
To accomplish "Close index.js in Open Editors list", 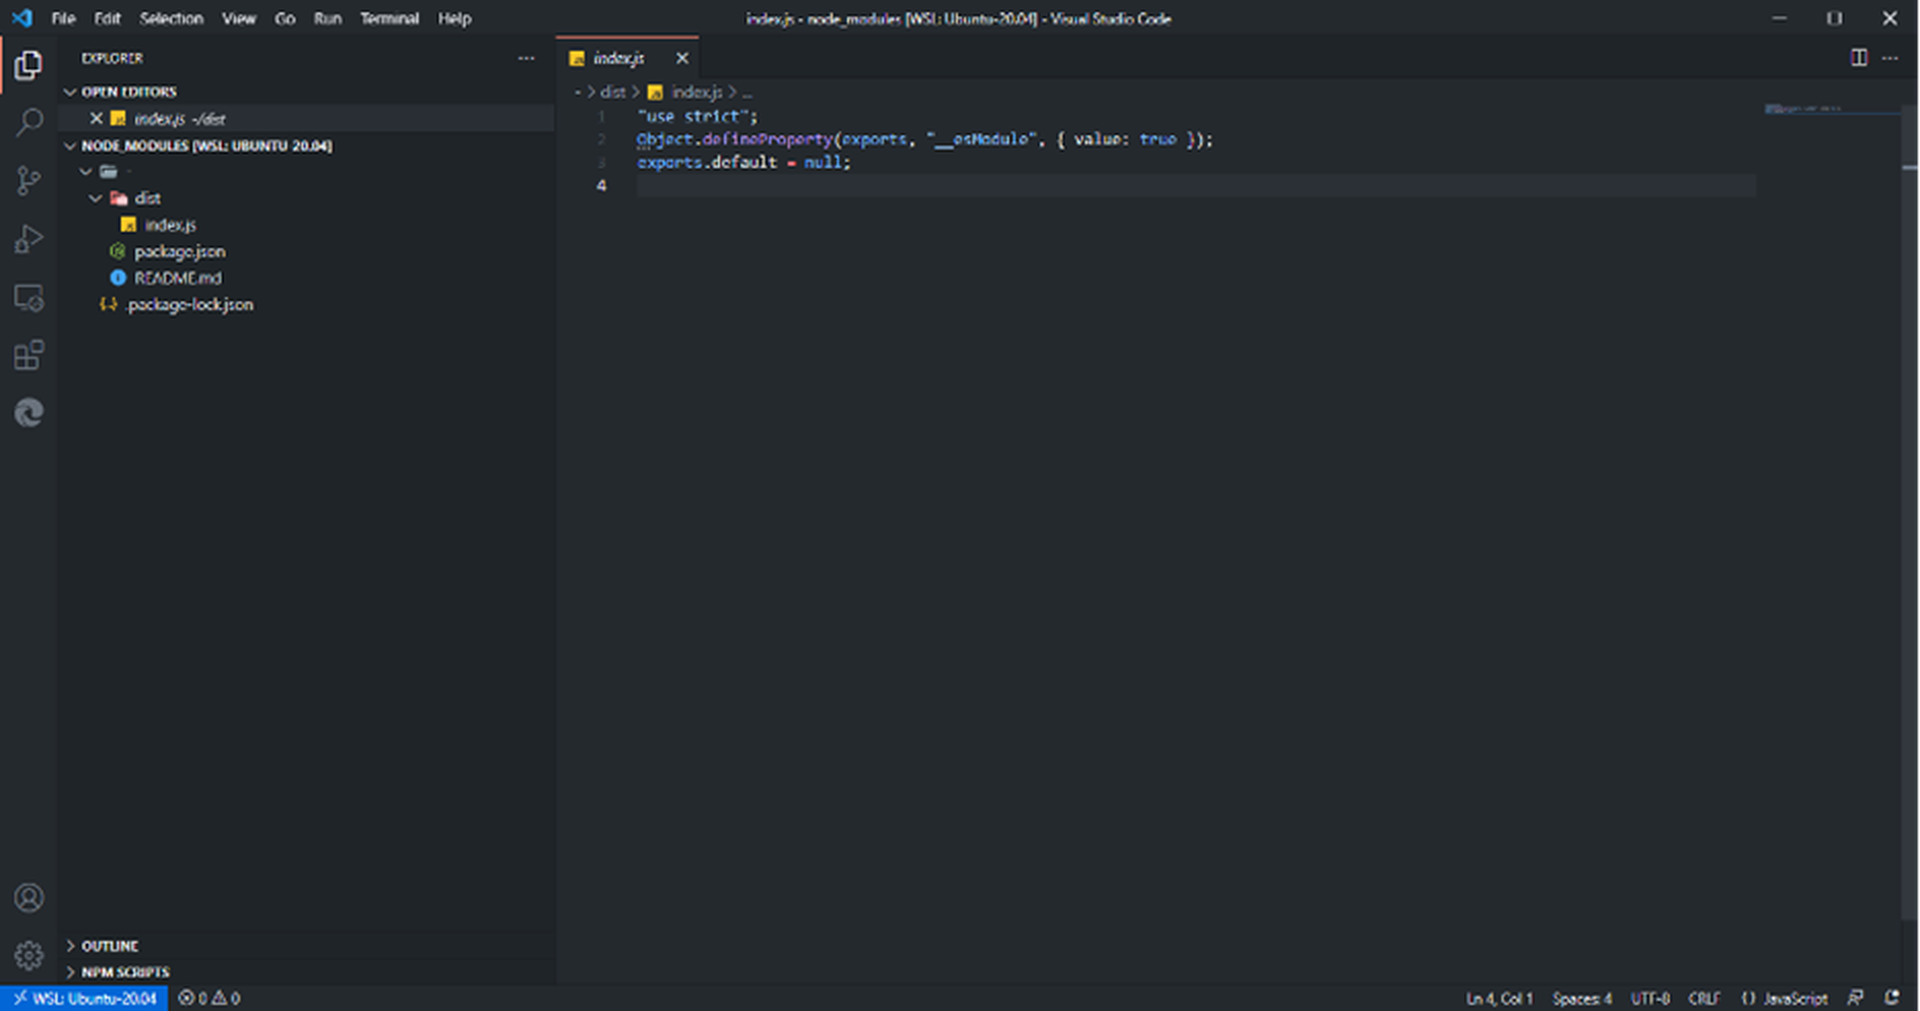I will click(96, 118).
